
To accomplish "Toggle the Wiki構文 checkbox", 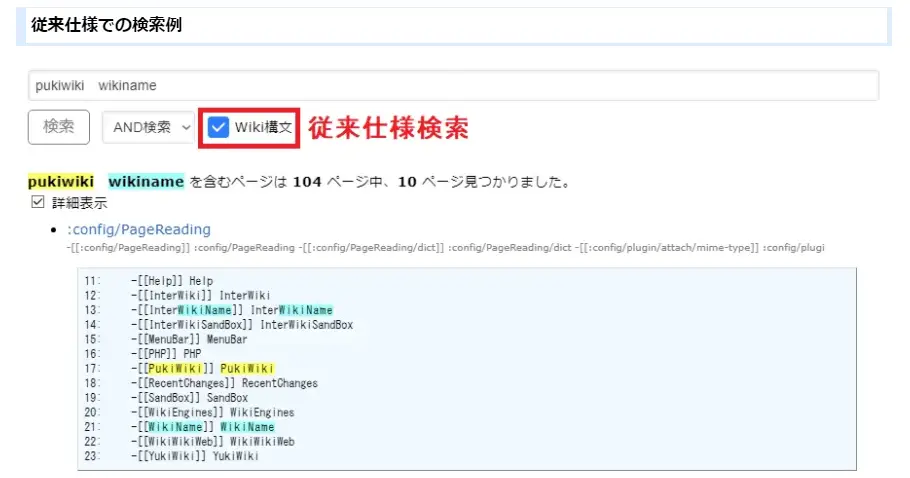I will (x=218, y=127).
